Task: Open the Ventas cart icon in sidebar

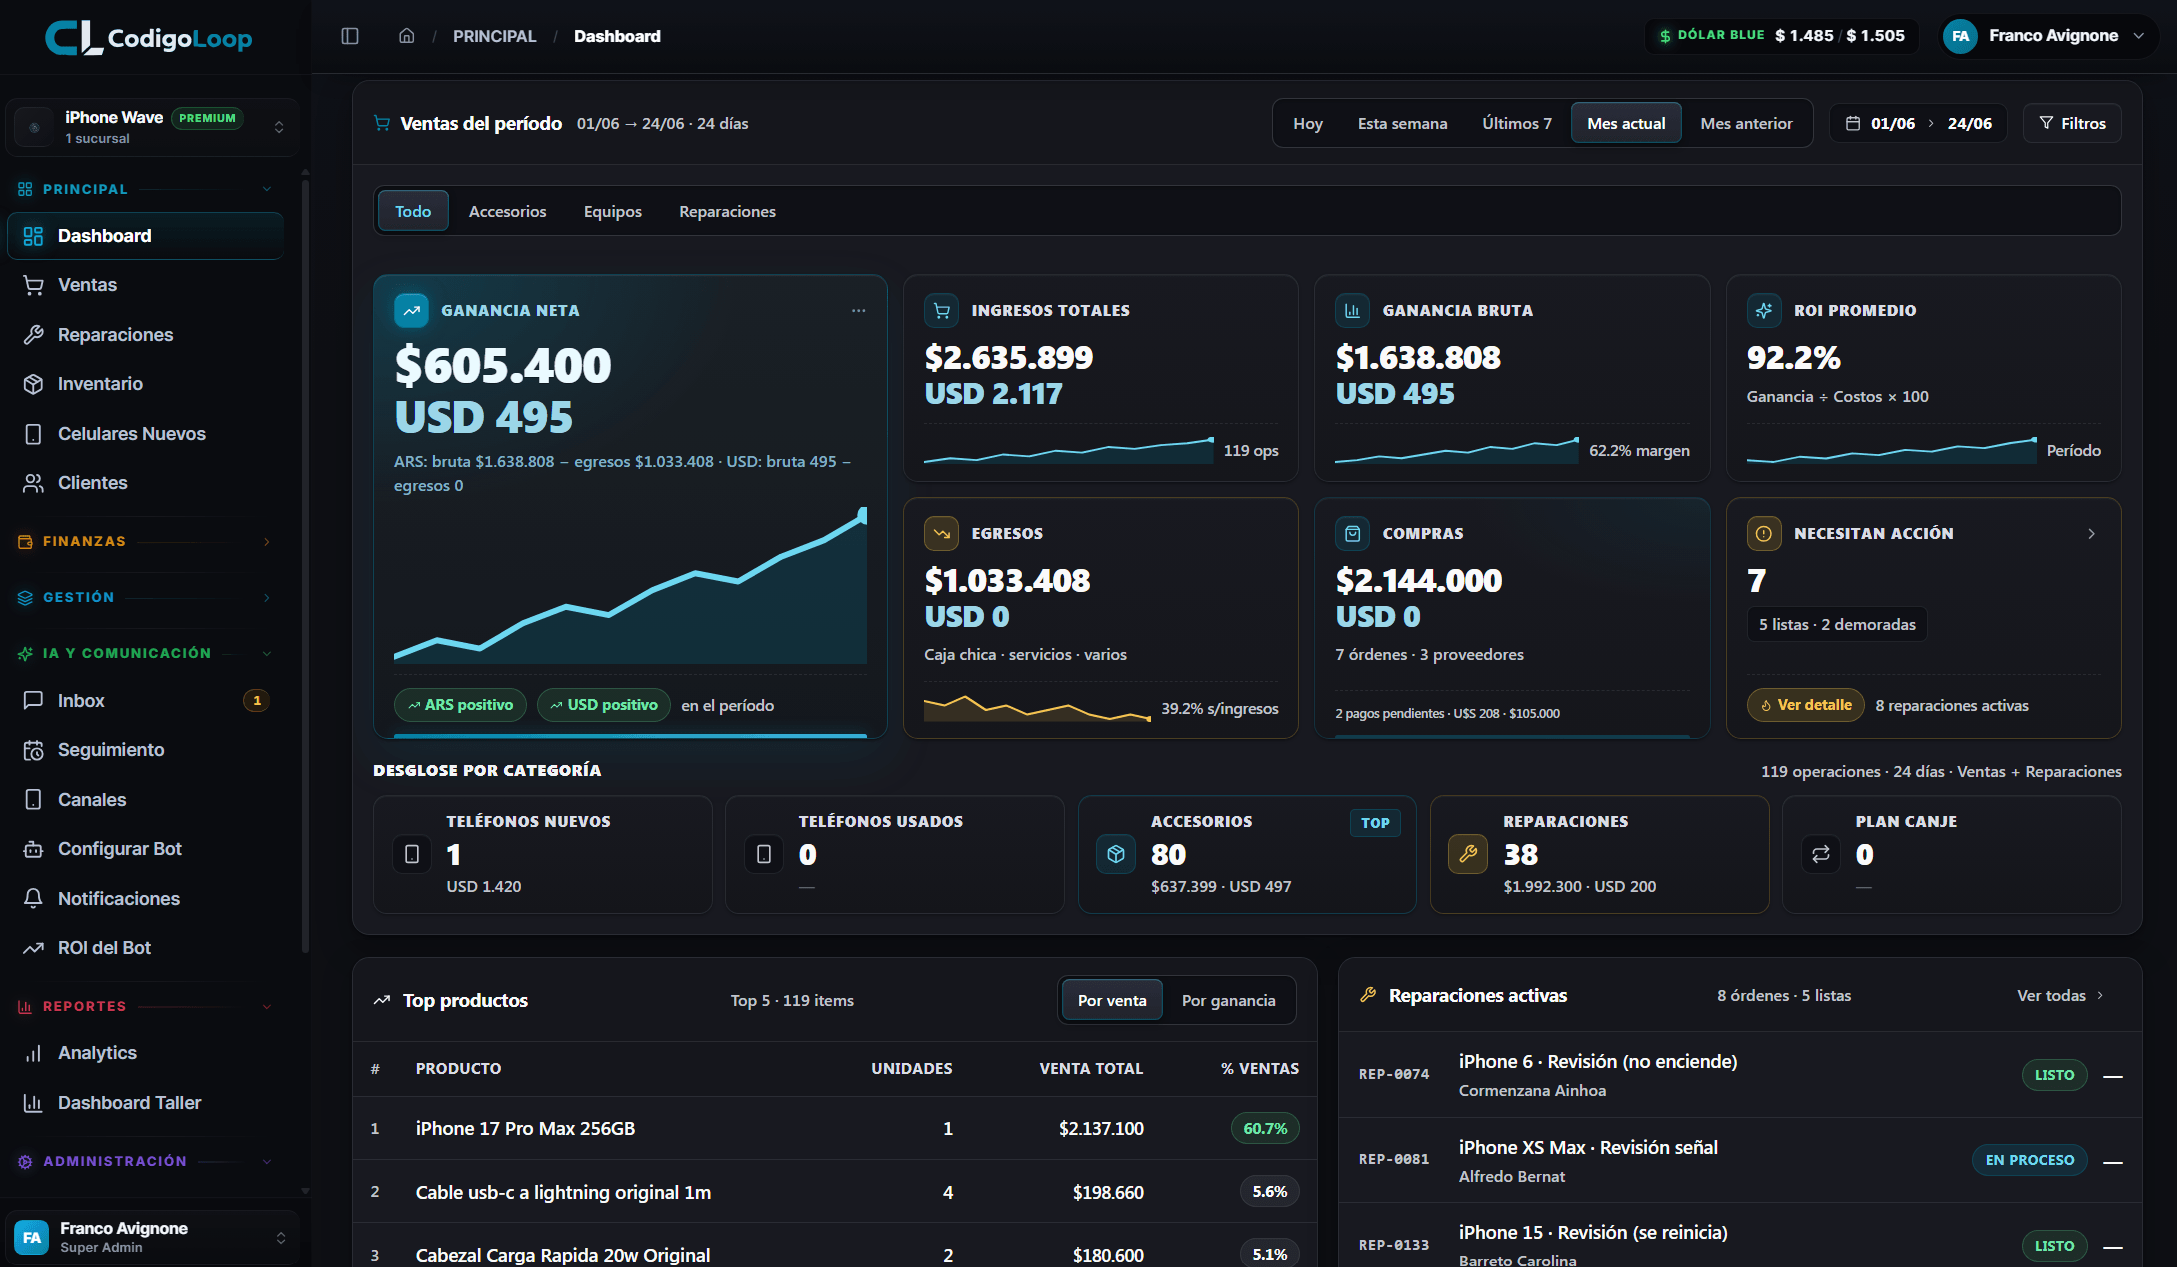Action: click(x=33, y=285)
